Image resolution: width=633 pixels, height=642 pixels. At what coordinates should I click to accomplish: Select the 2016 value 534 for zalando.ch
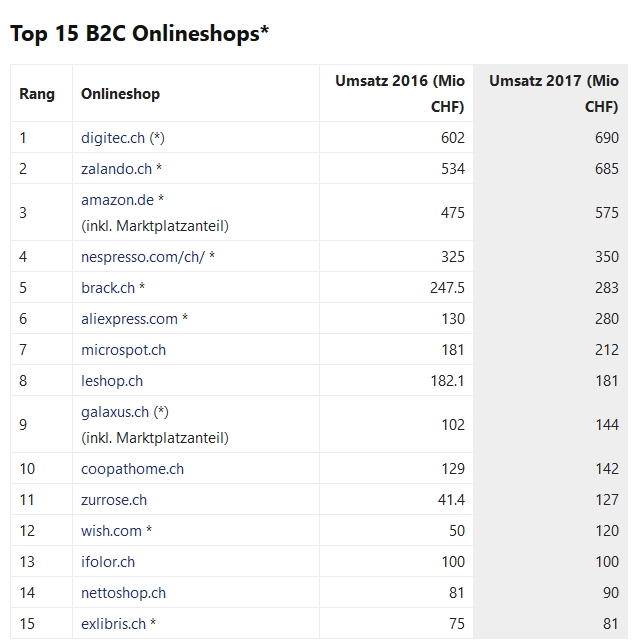coord(453,169)
